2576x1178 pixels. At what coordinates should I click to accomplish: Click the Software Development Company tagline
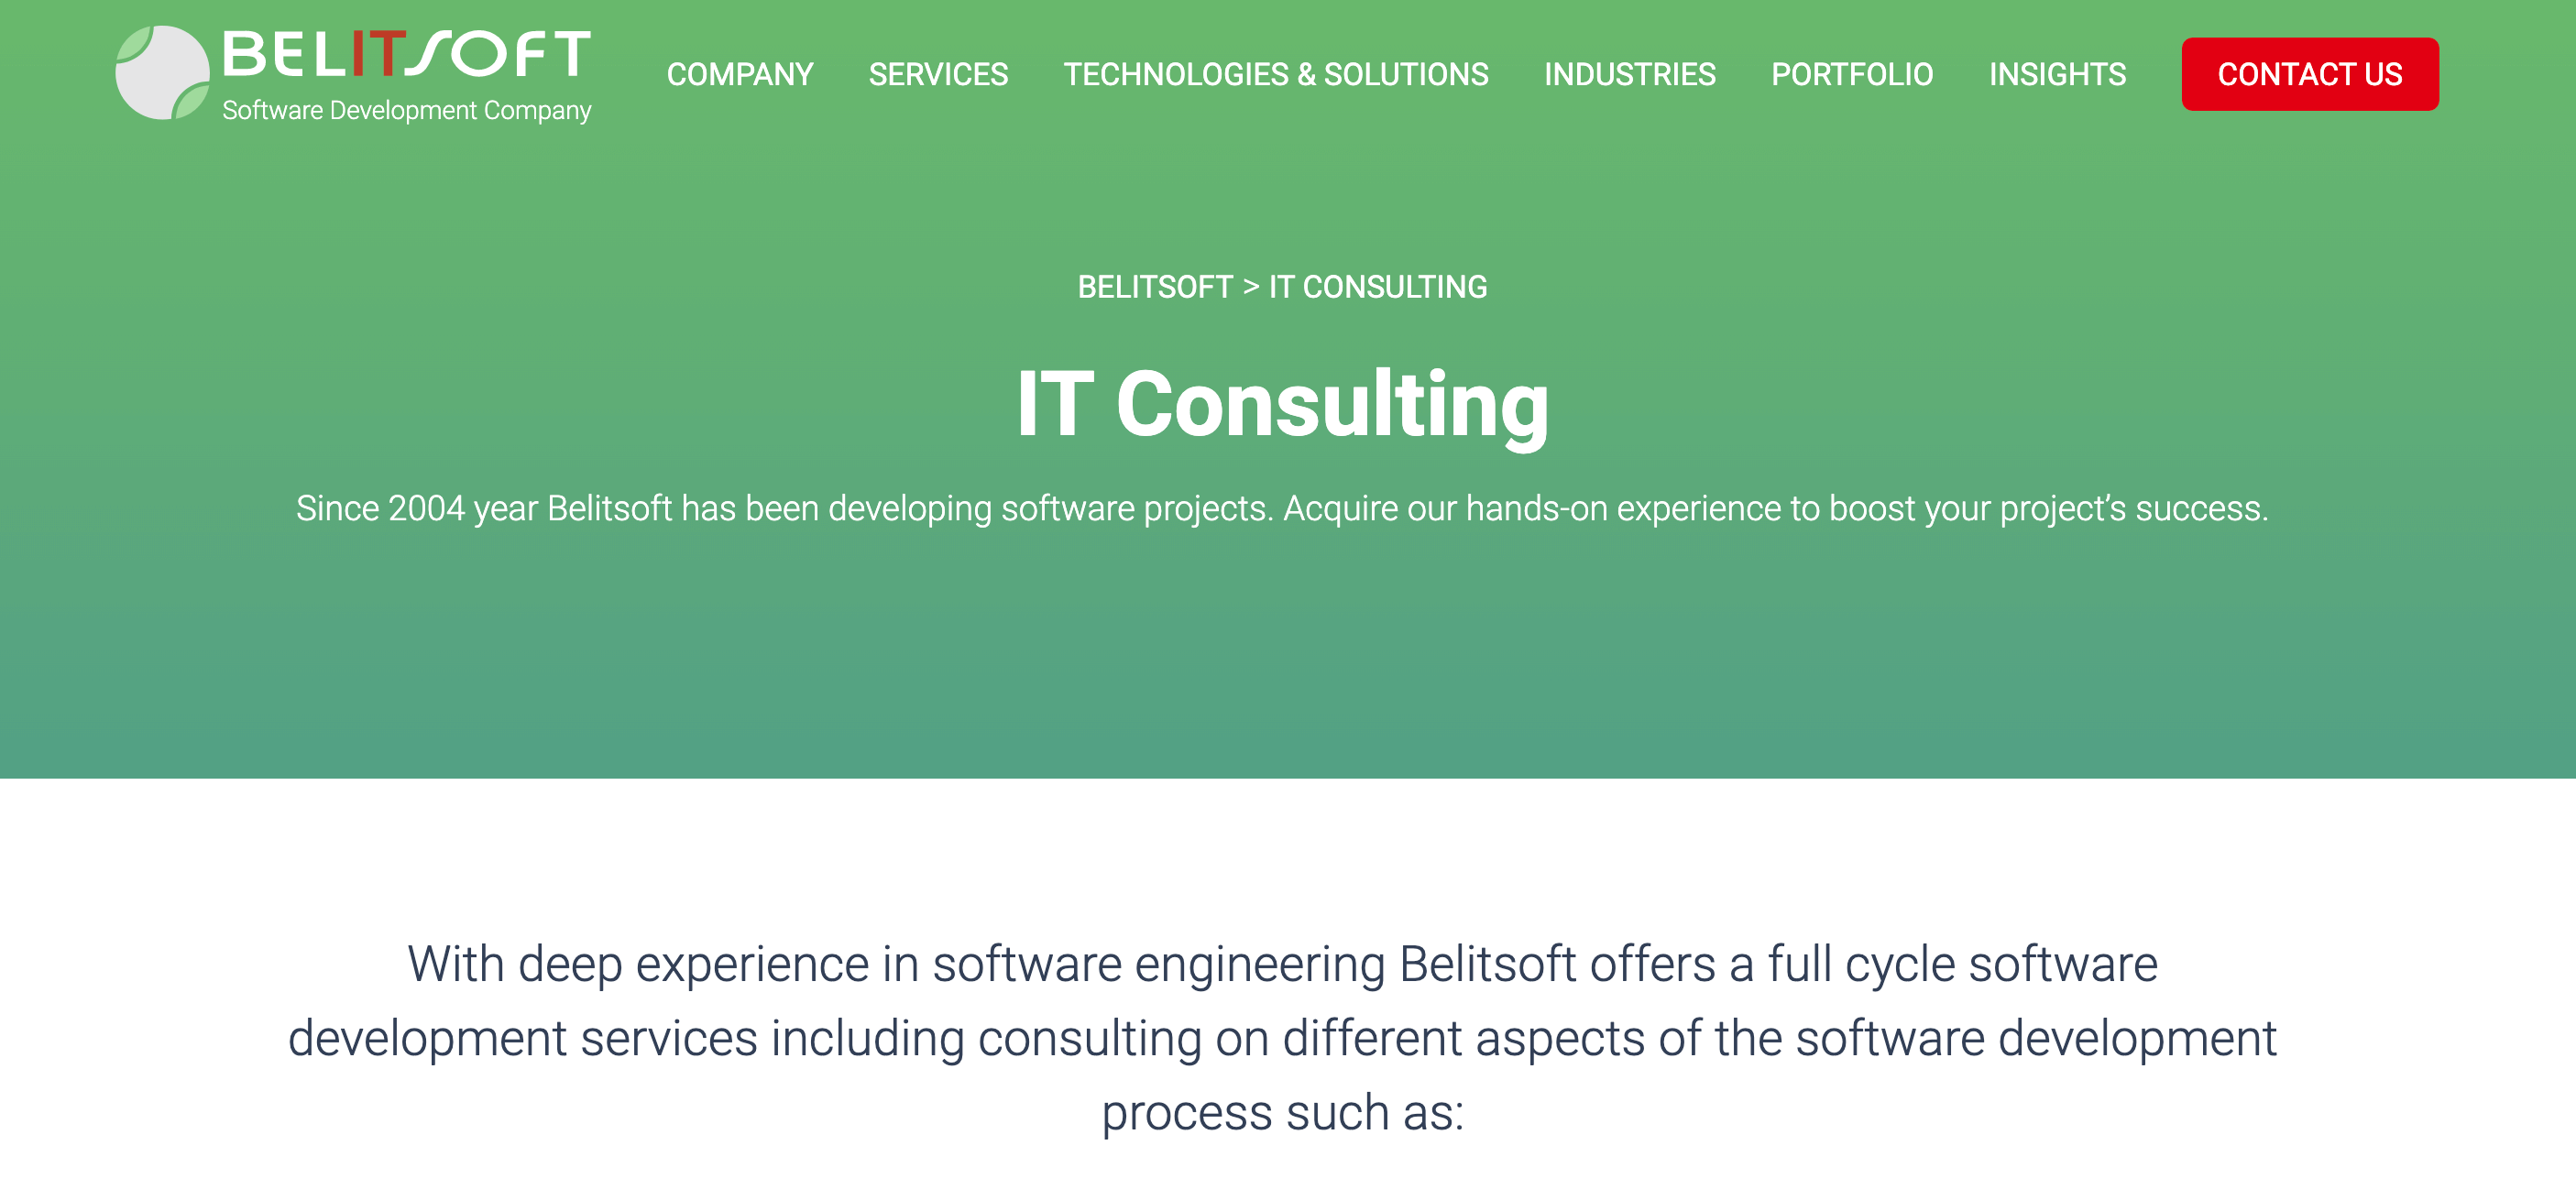(406, 110)
